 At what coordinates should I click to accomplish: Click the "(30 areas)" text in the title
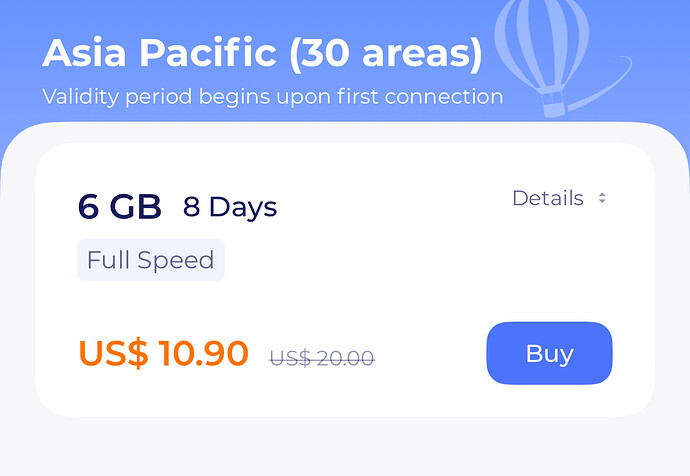click(x=385, y=53)
